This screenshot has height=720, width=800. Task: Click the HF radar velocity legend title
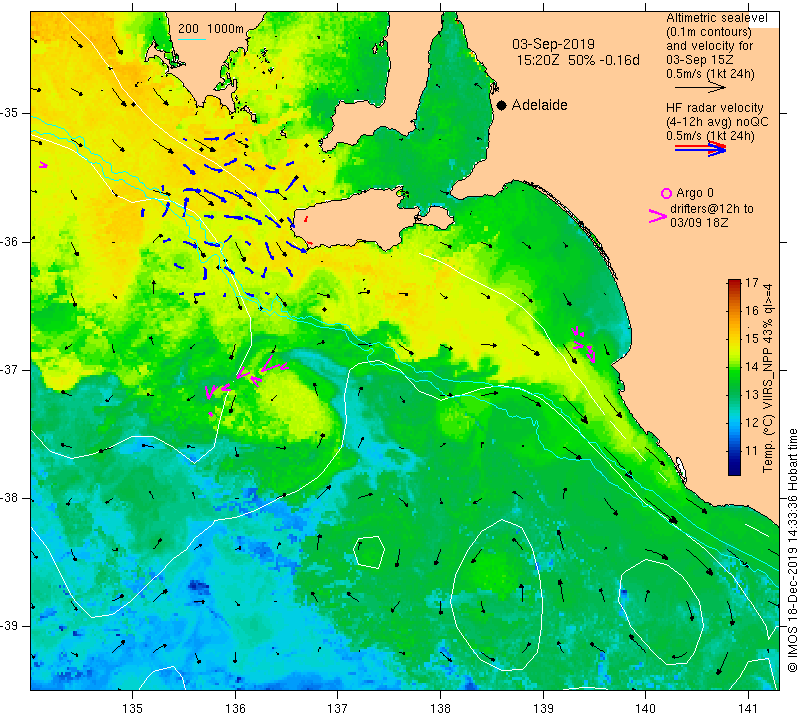(x=714, y=108)
